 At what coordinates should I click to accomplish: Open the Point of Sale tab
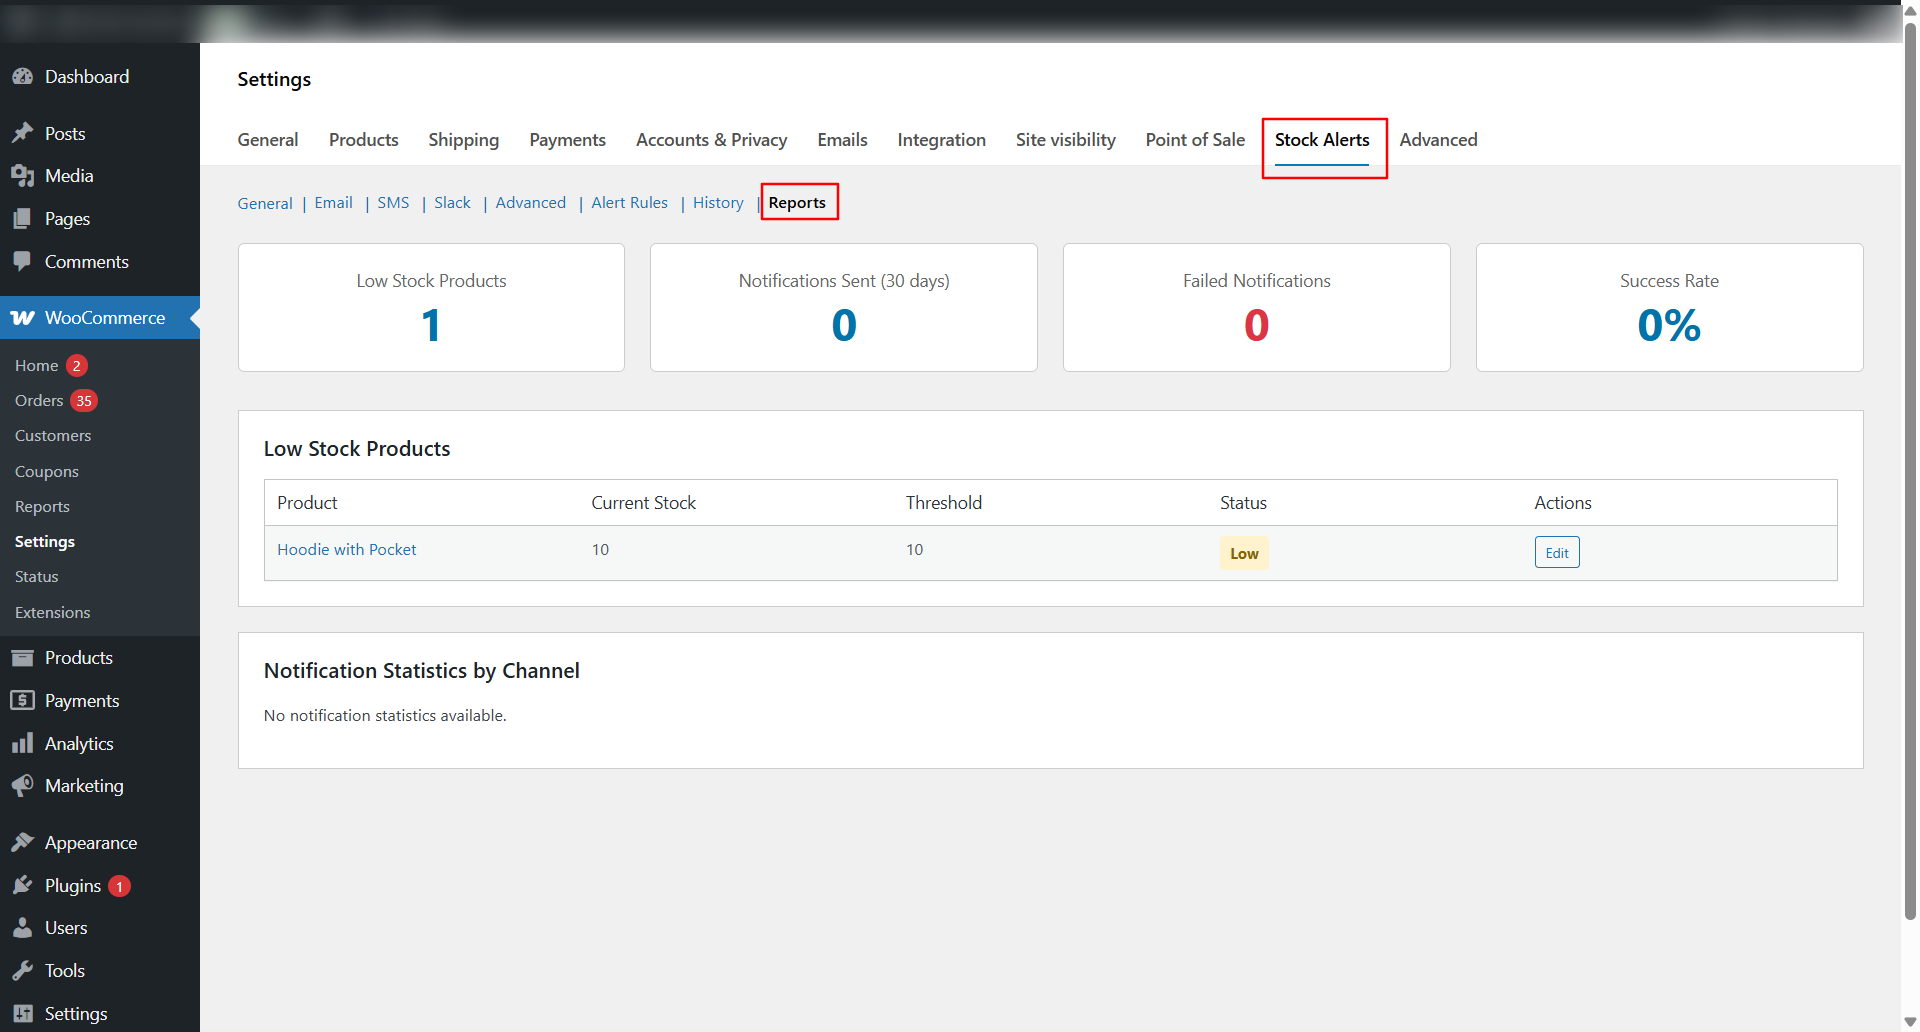pos(1194,140)
